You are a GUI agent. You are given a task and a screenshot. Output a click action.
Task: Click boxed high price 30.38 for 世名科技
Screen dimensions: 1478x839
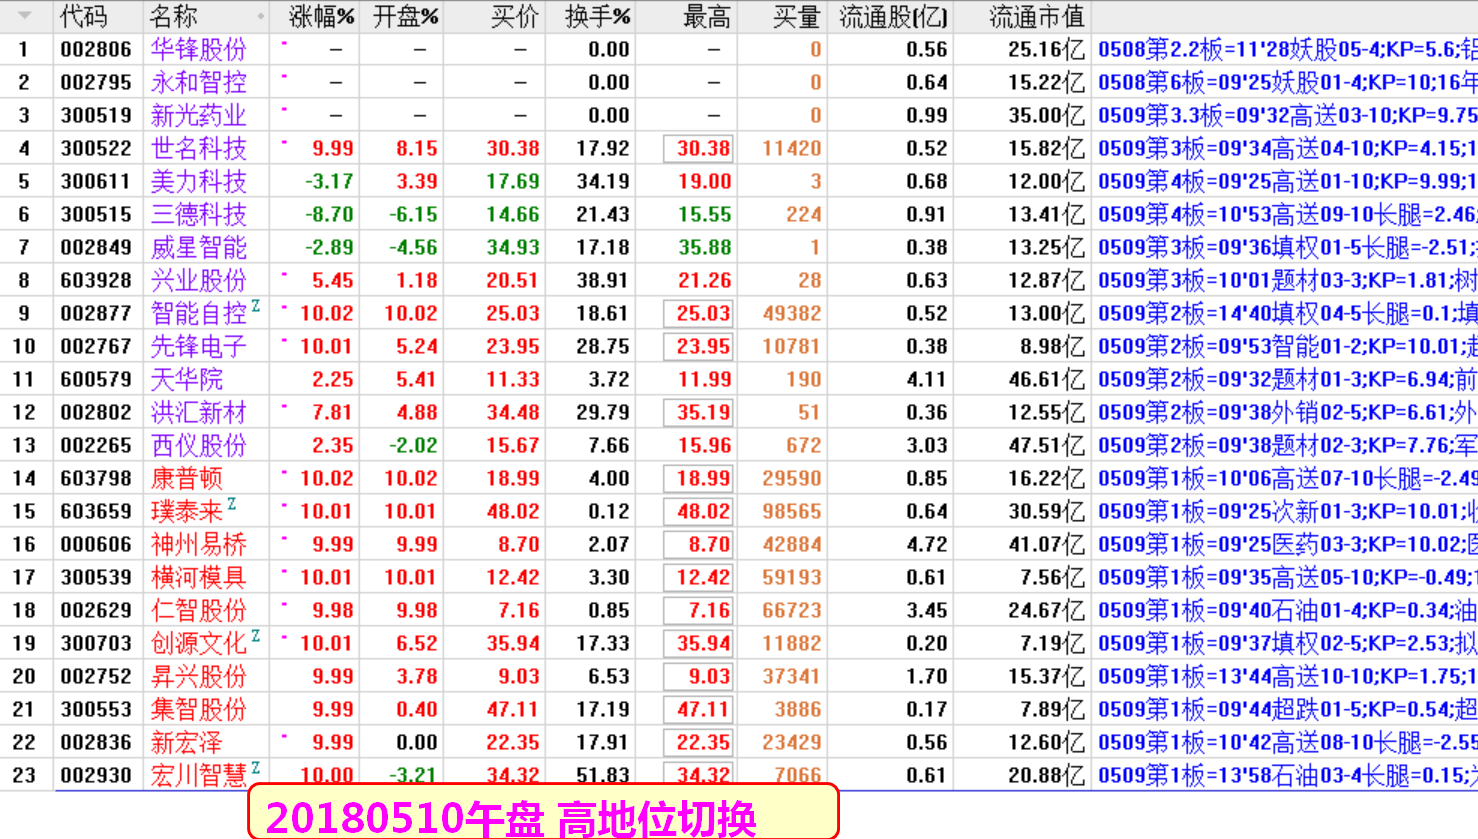coord(698,148)
